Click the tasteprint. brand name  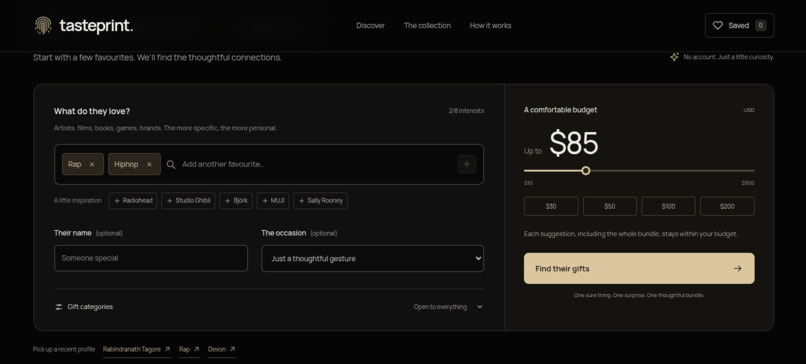pos(96,26)
